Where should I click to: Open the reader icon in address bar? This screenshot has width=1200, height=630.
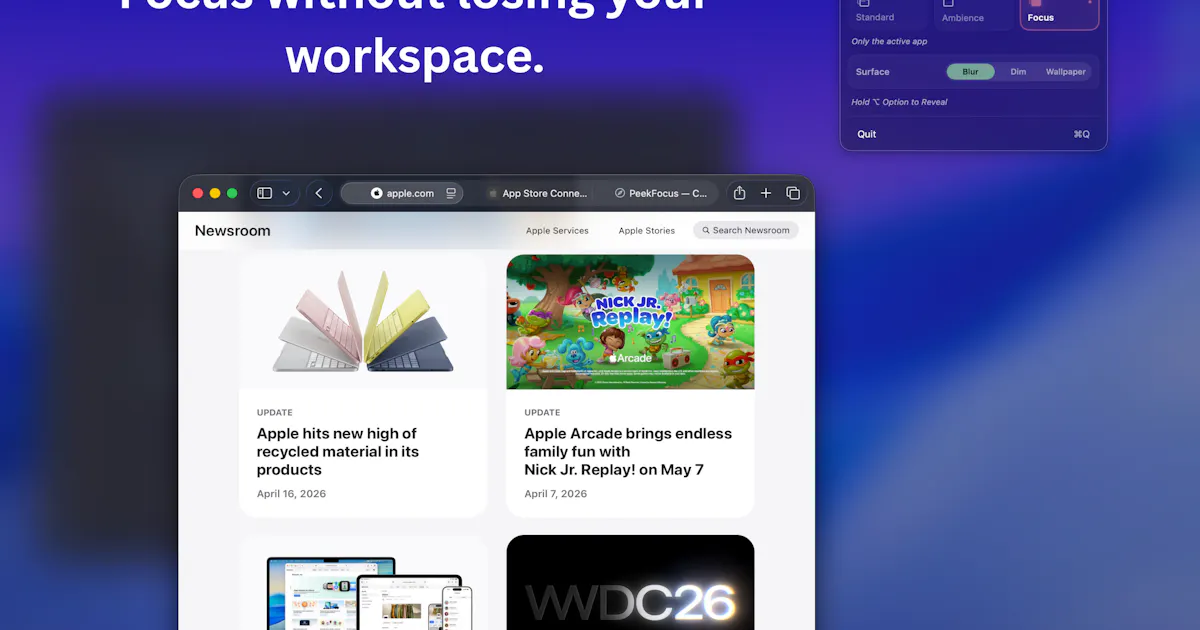(451, 193)
